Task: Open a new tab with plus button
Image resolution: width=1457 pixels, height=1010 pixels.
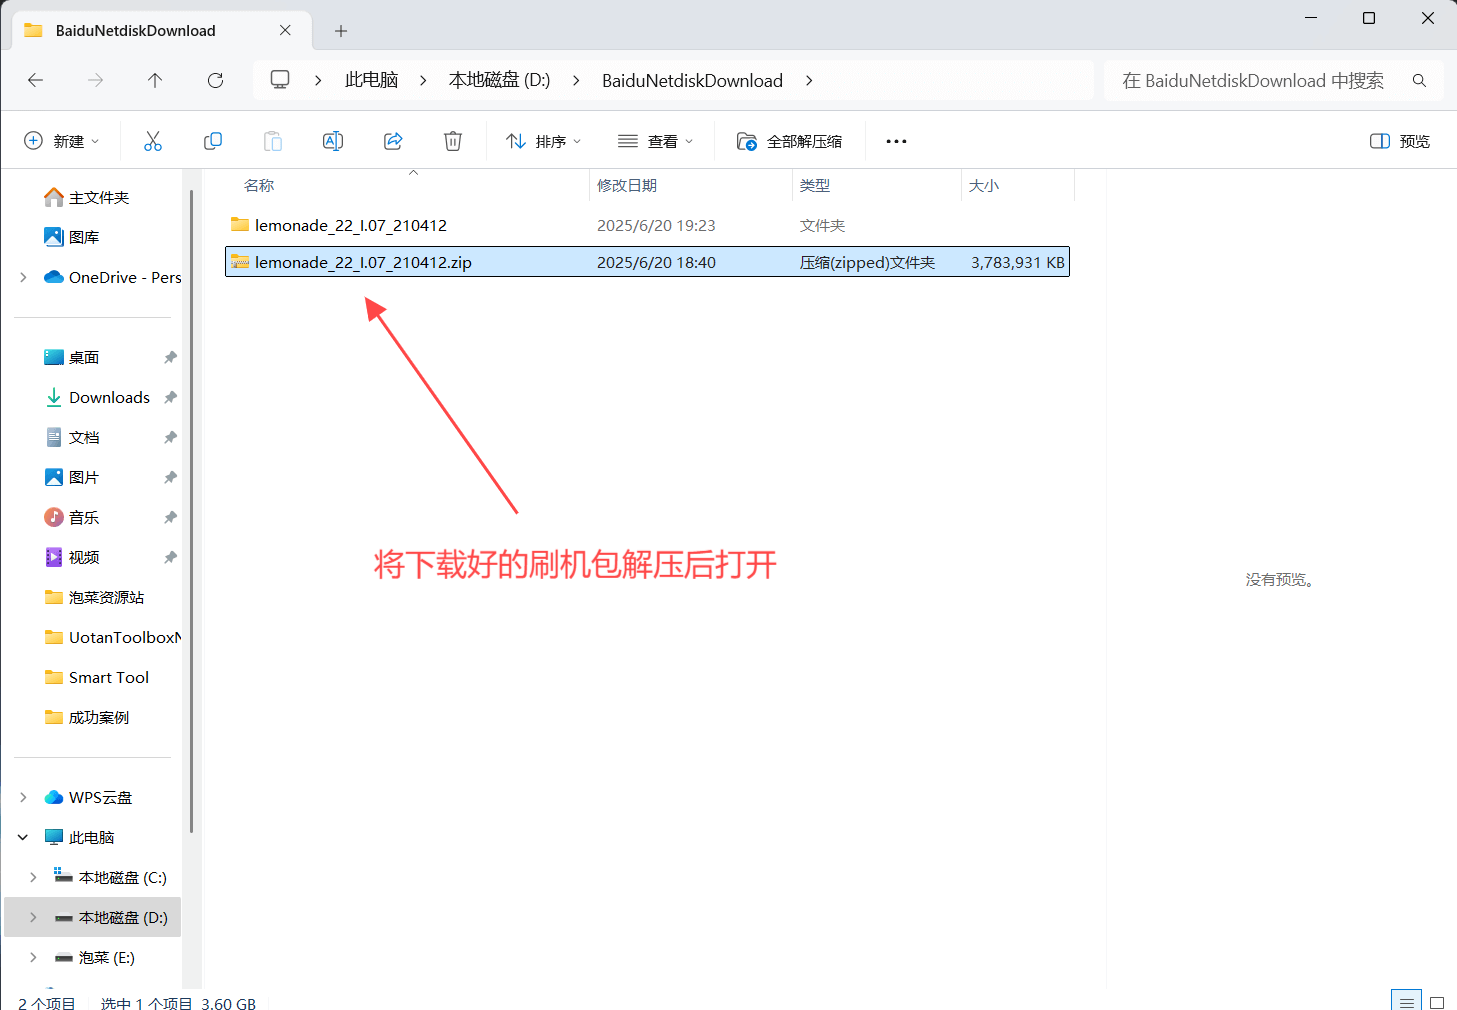Action: point(341,31)
